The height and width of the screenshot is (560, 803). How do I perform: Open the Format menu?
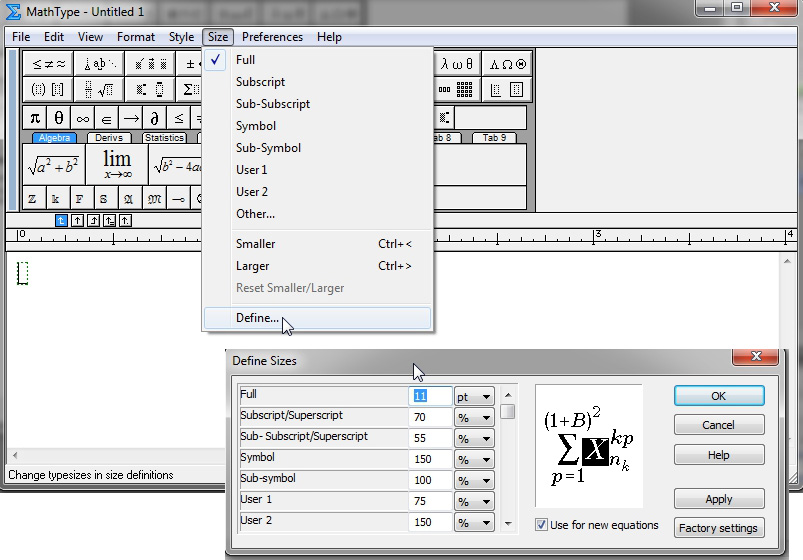tap(136, 37)
